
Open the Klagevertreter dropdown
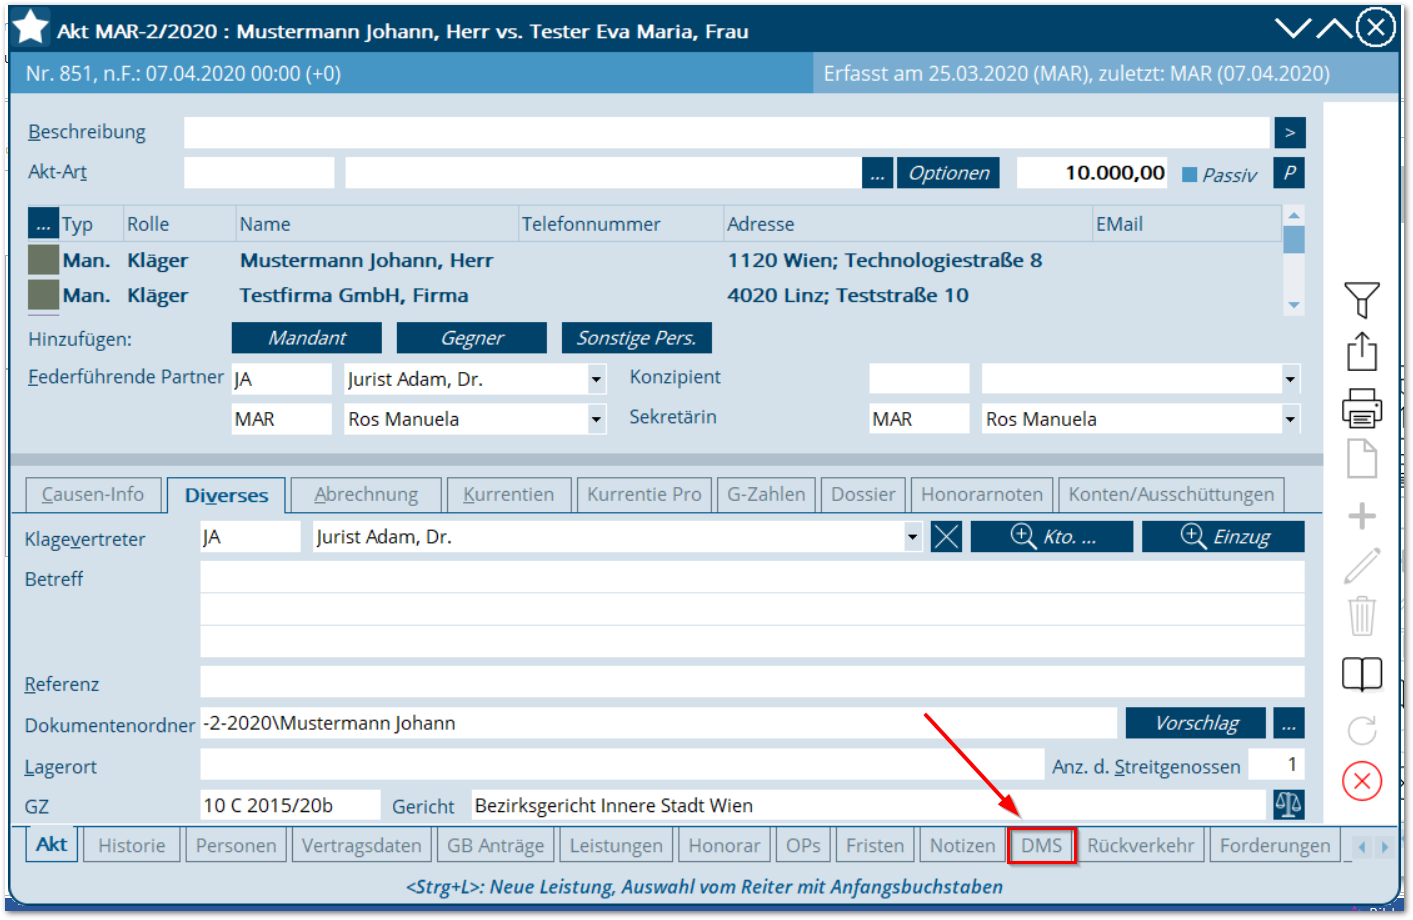912,537
